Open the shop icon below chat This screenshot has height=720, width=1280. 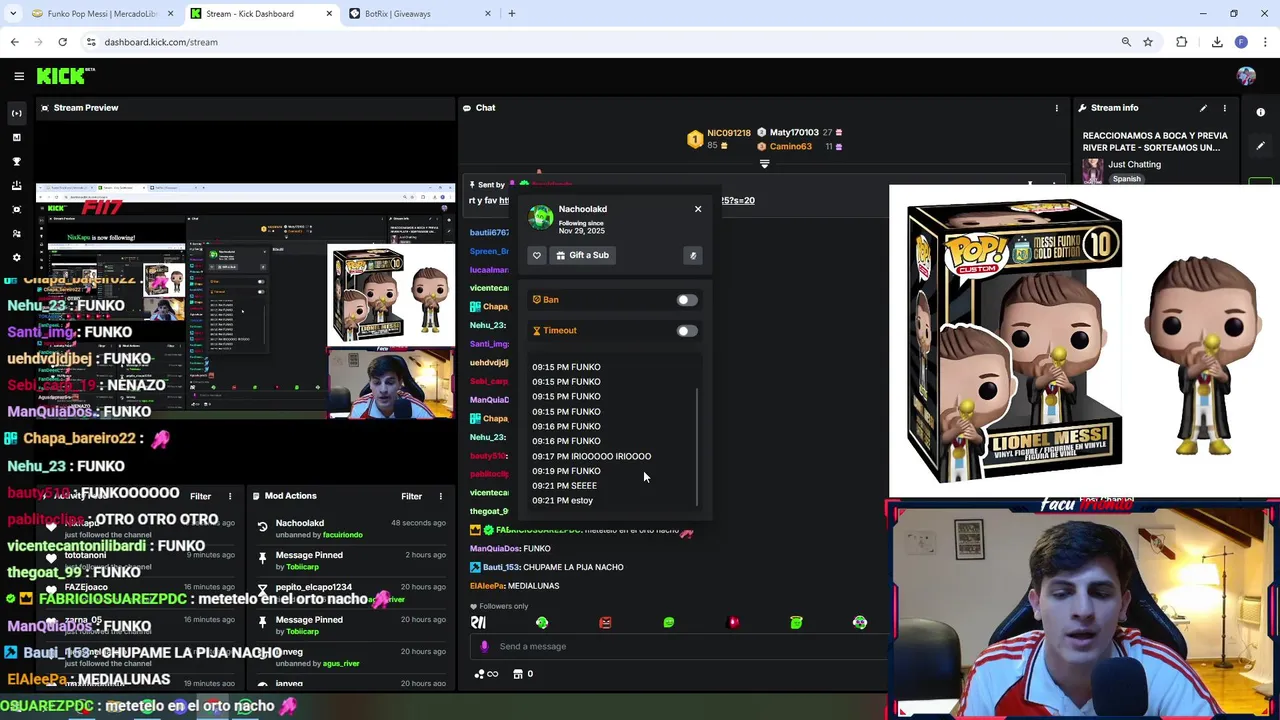click(518, 674)
